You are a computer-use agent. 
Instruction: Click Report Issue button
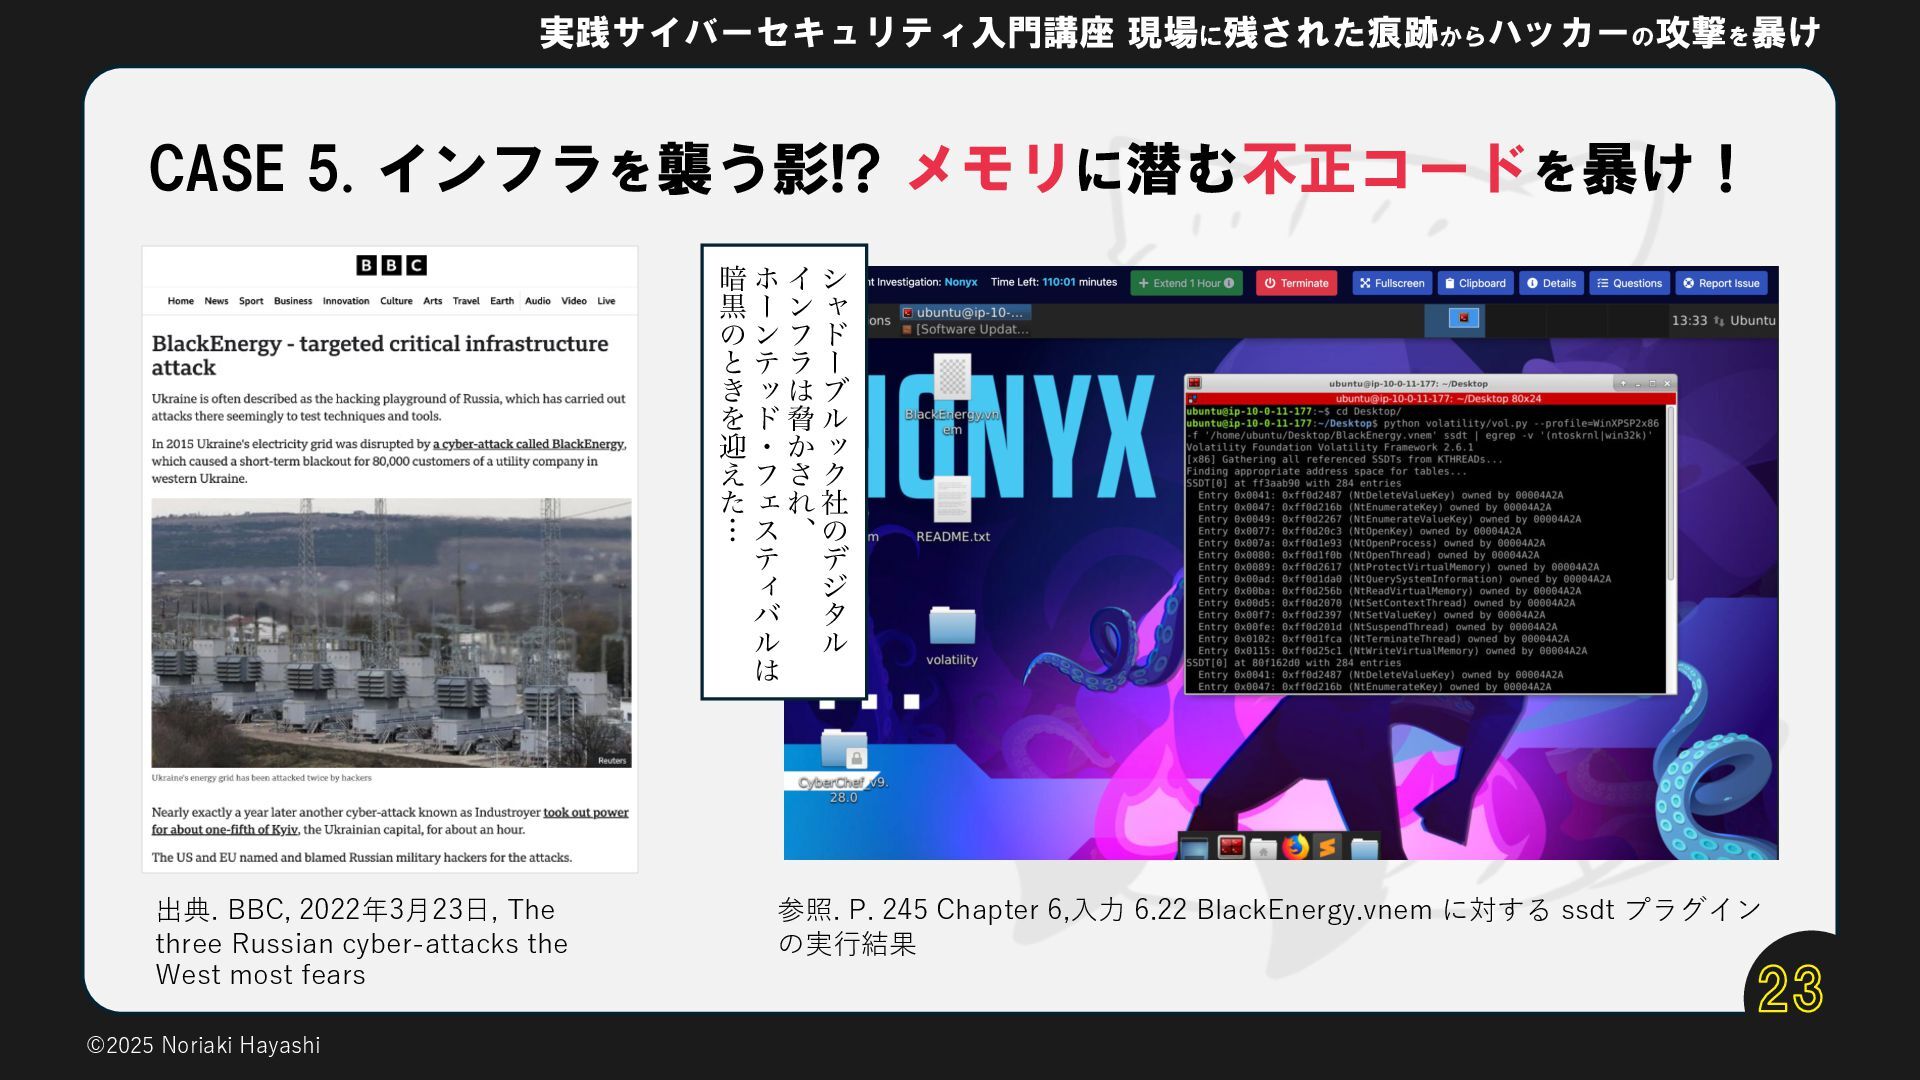click(1721, 283)
